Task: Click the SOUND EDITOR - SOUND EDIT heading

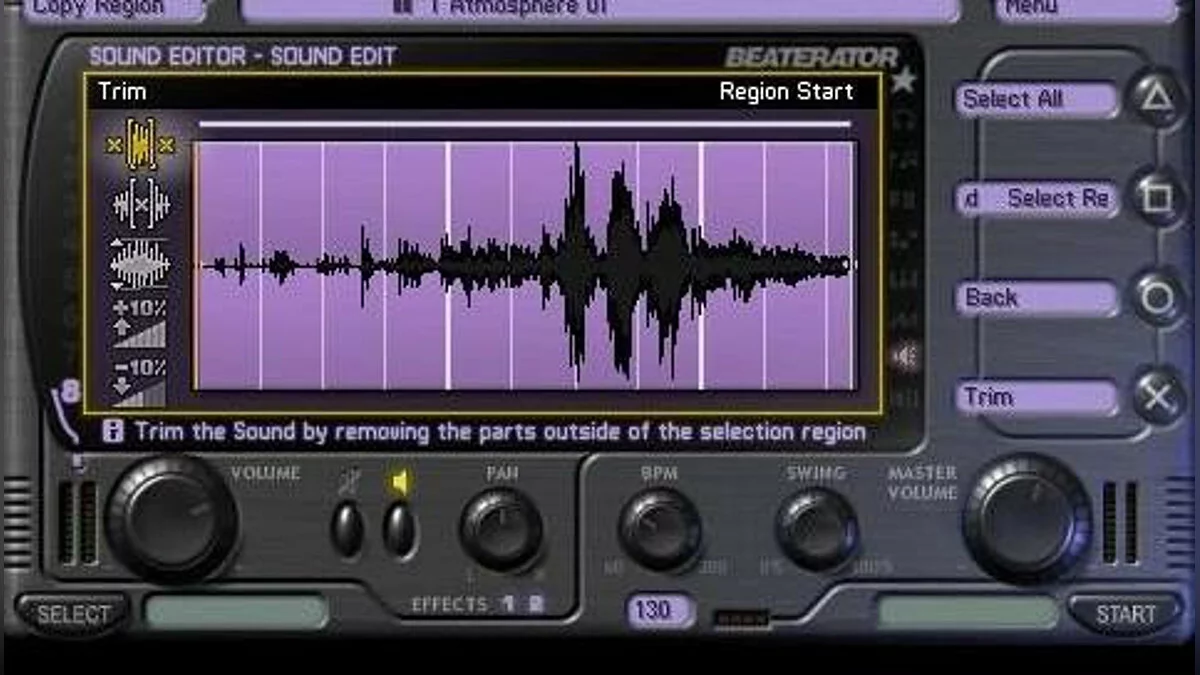Action: click(243, 56)
